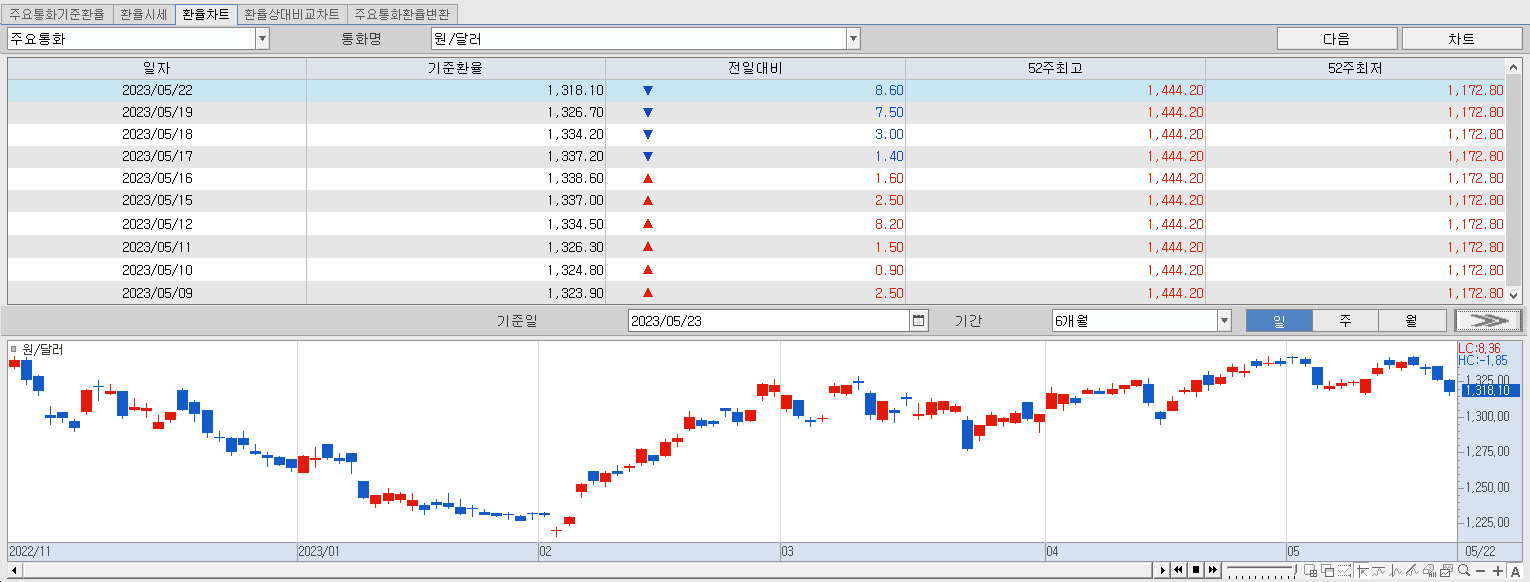Image resolution: width=1530 pixels, height=582 pixels.
Task: Select the 2023/05/09 date cell
Action: 157,293
